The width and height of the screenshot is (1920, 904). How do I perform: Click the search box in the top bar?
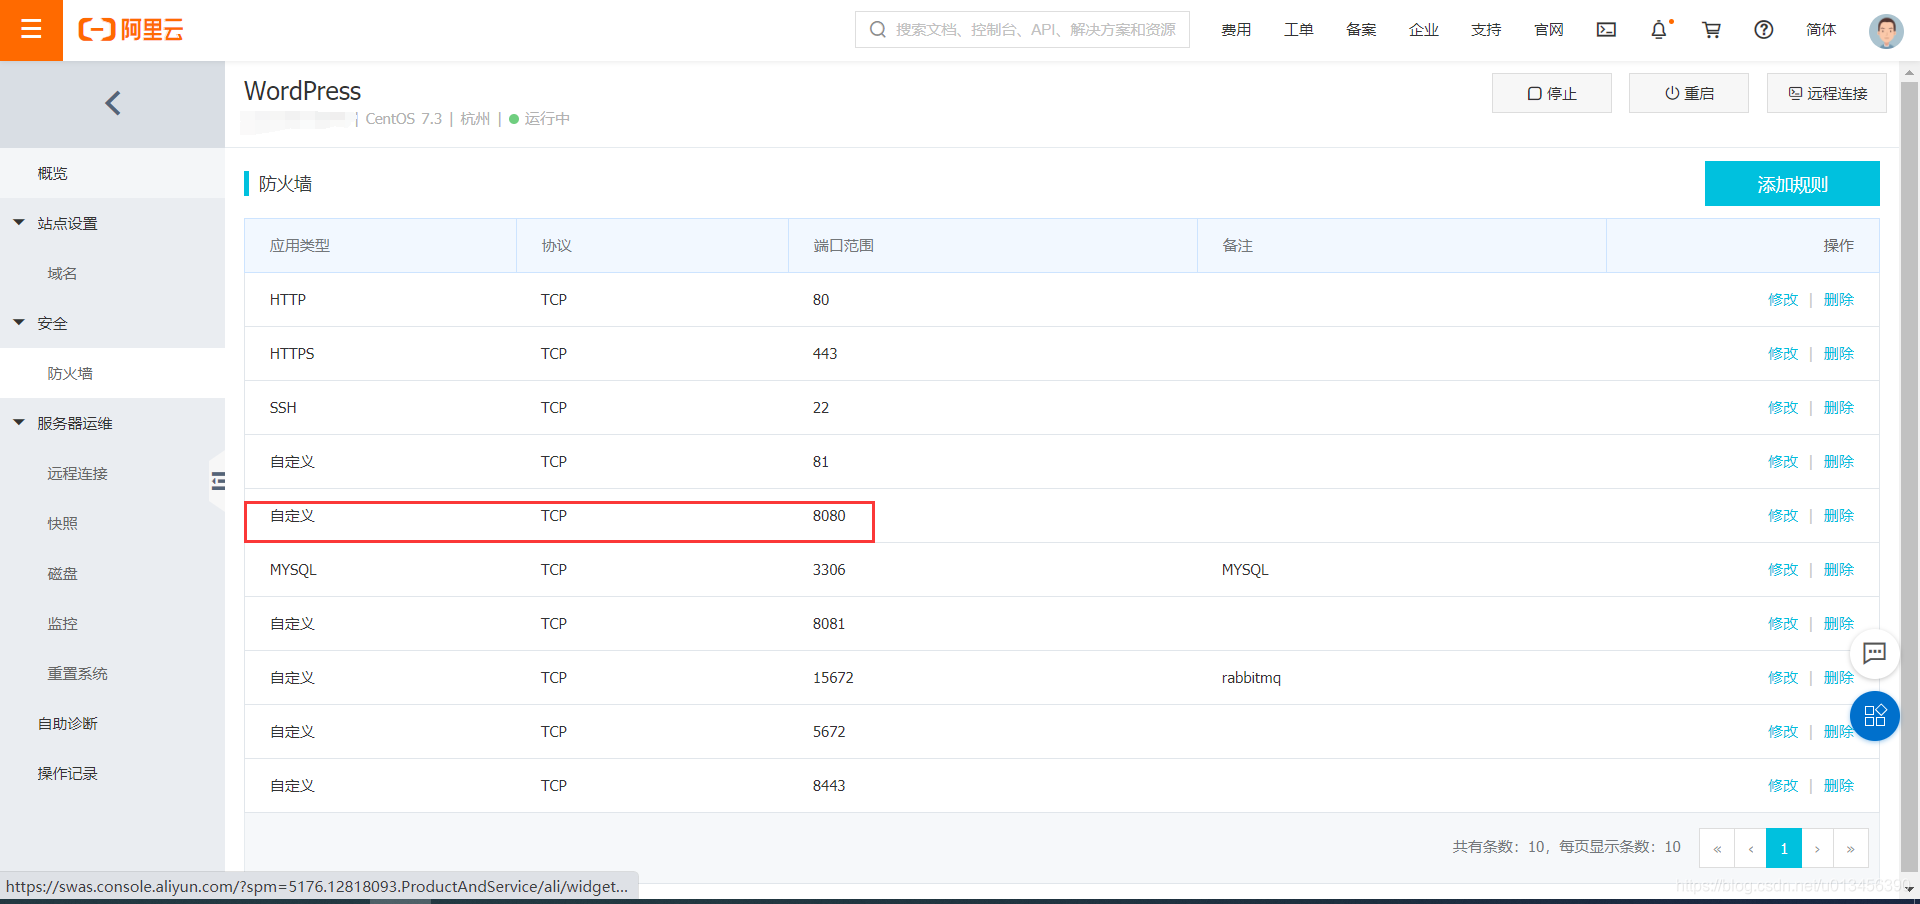pyautogui.click(x=1022, y=30)
